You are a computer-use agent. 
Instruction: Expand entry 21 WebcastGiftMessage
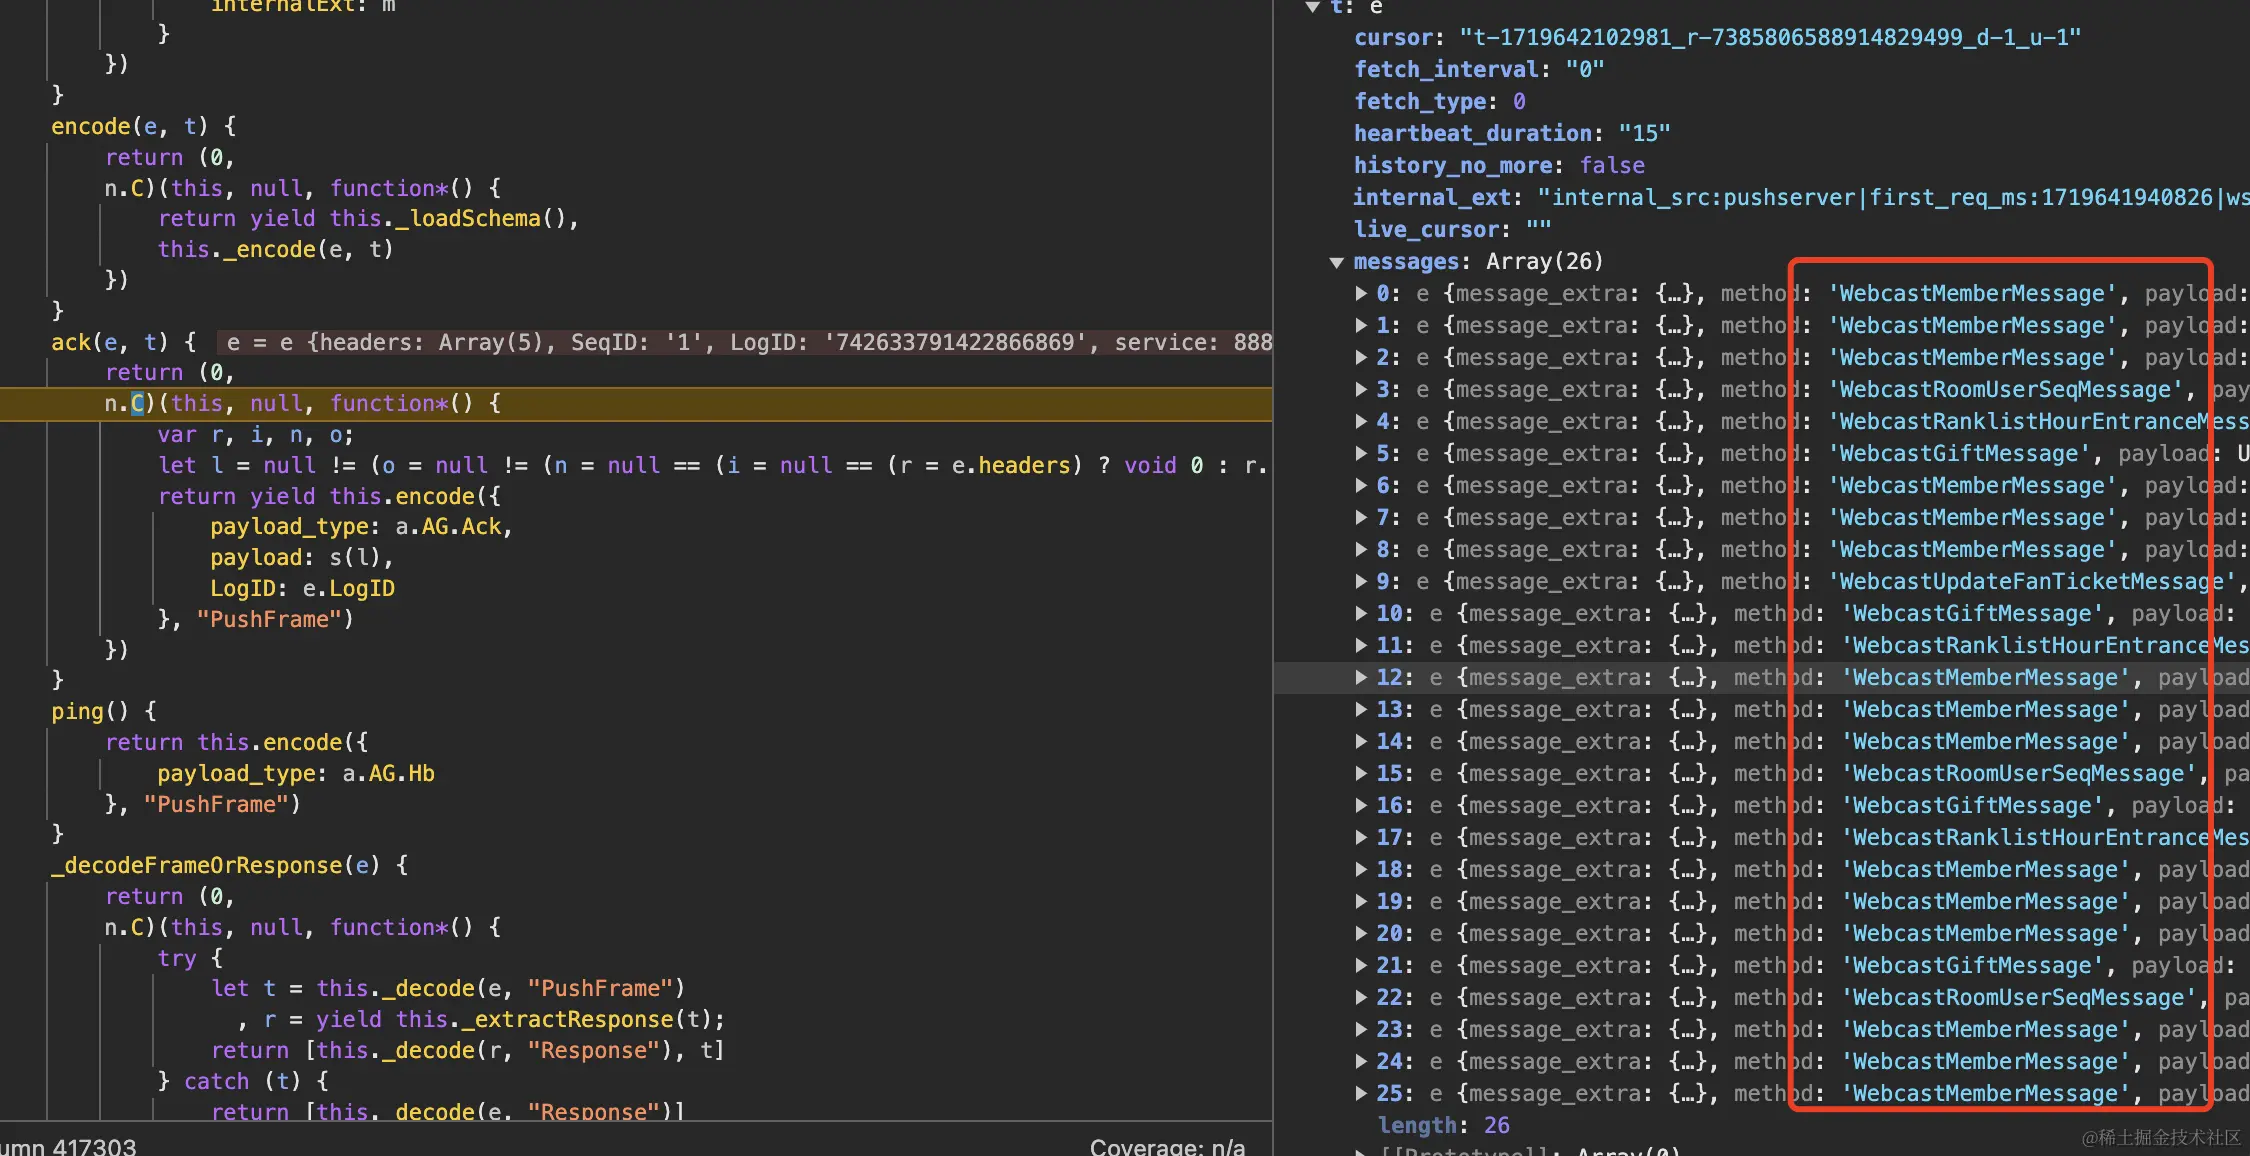click(1361, 966)
